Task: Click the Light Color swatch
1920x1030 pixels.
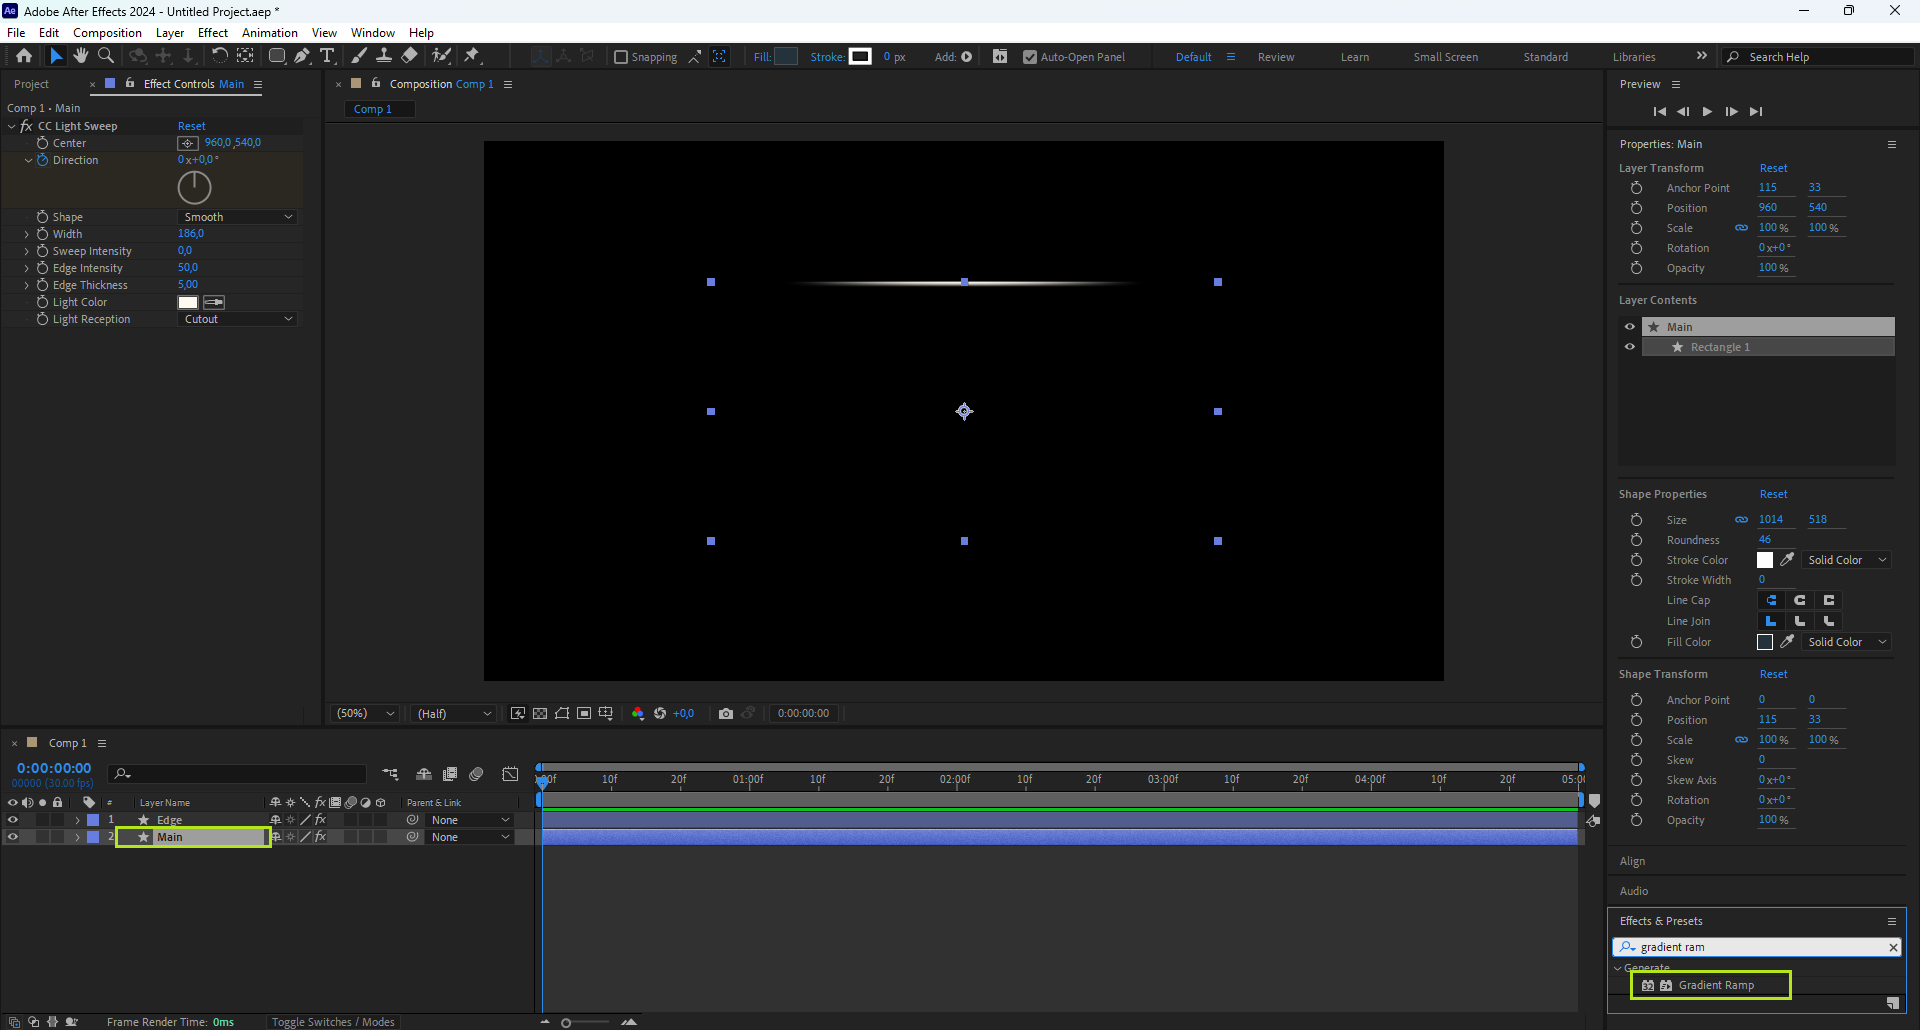Action: [x=188, y=302]
